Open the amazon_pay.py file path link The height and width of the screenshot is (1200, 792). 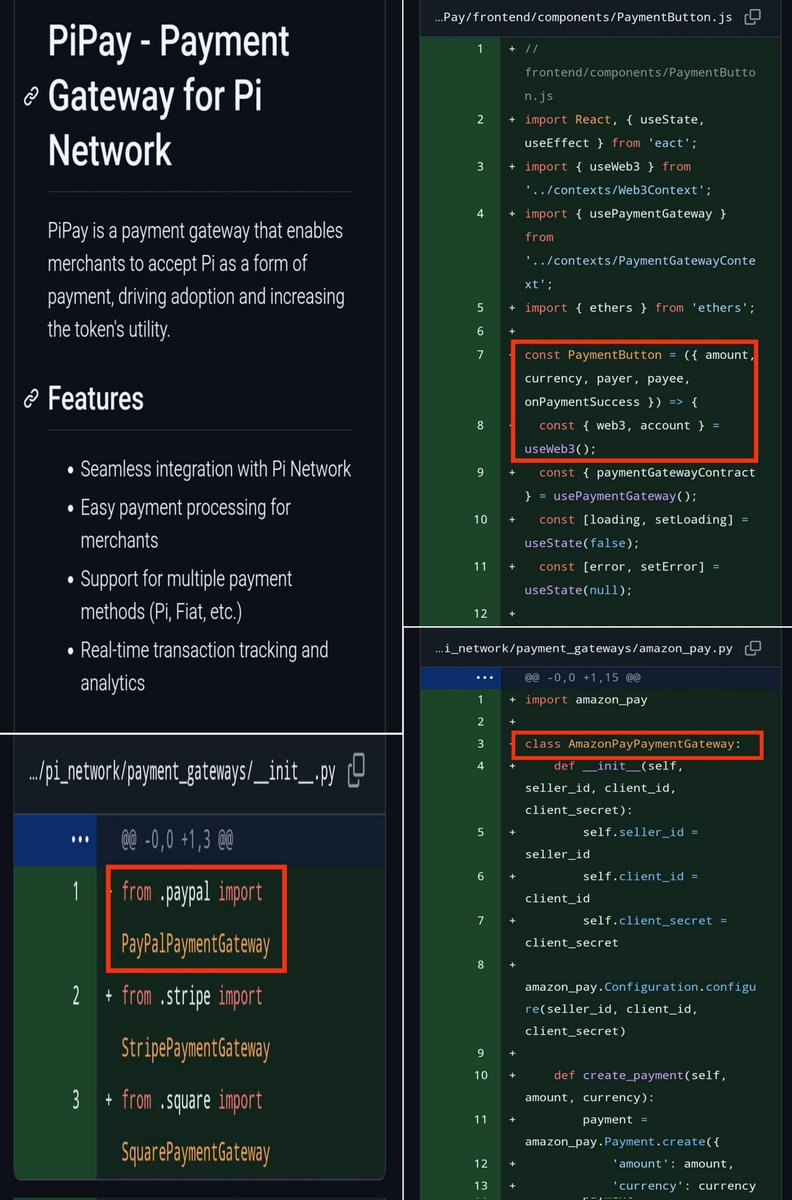(584, 648)
